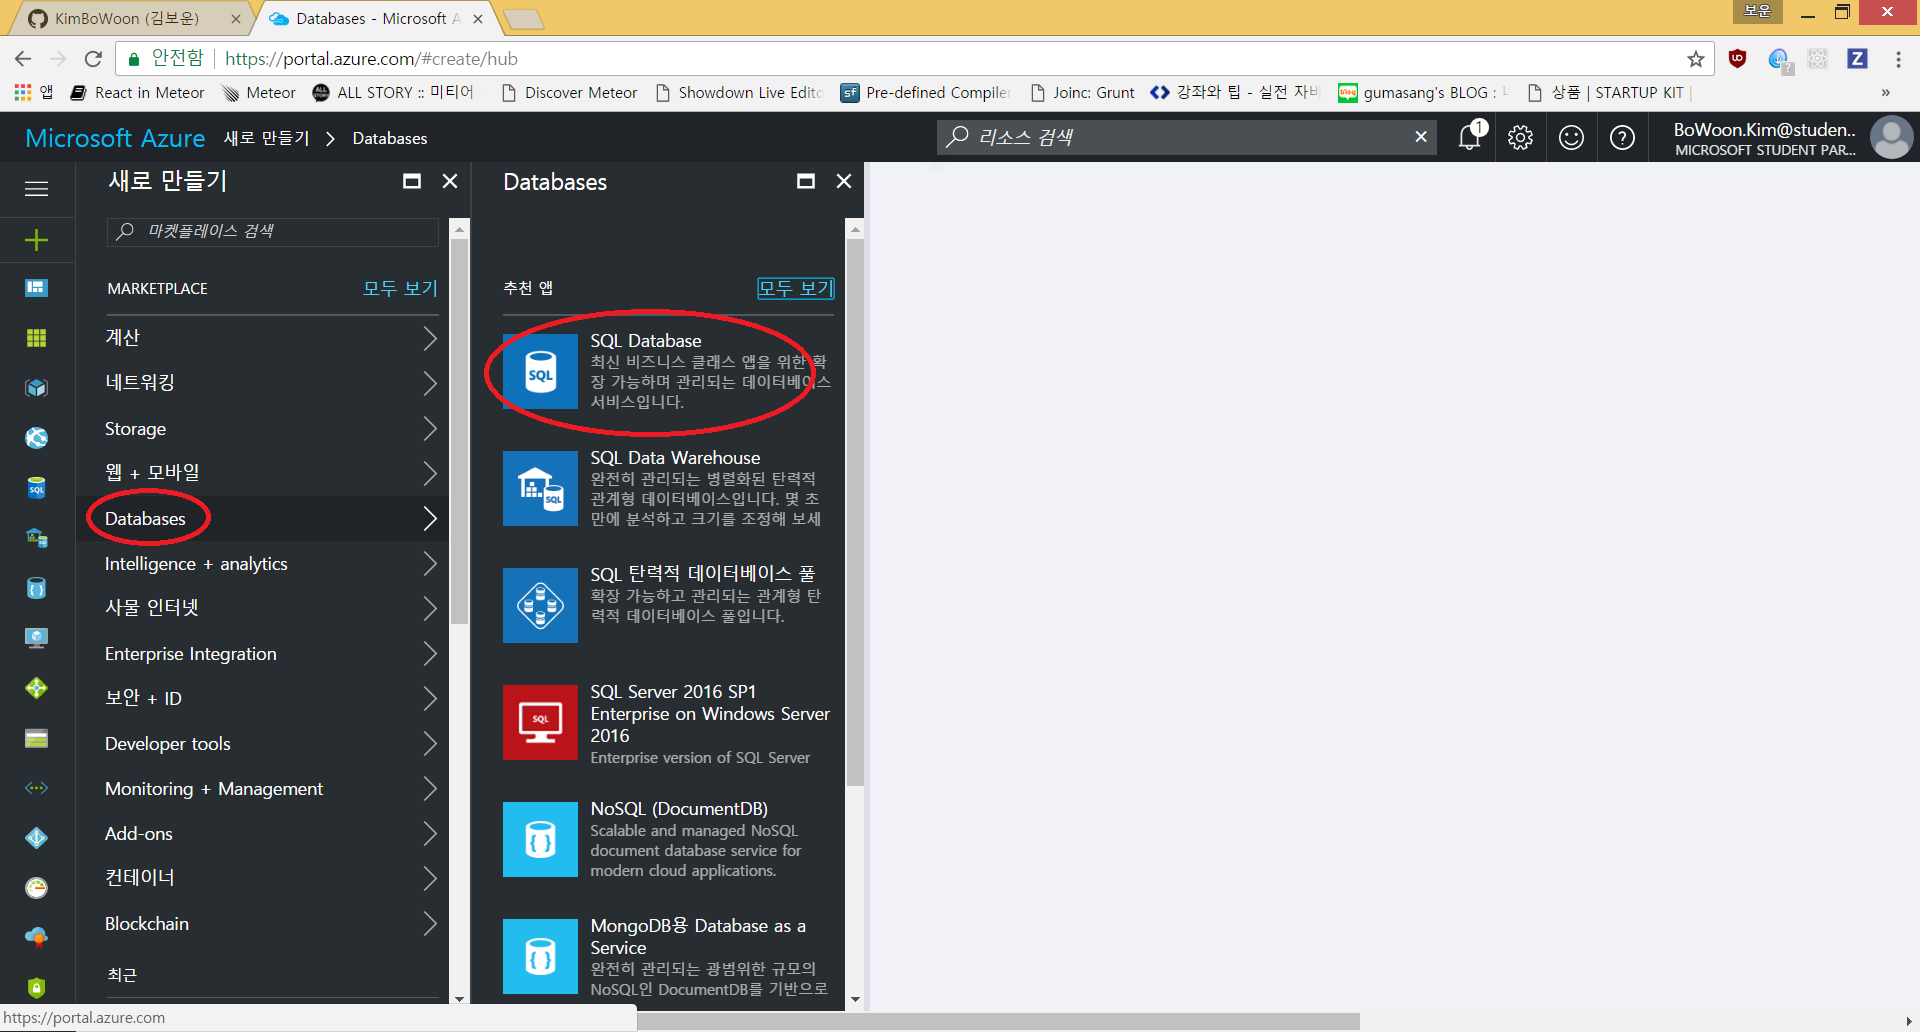Click the MongoDB Database as a Service icon
Viewport: 1920px width, 1032px height.
pyautogui.click(x=540, y=957)
